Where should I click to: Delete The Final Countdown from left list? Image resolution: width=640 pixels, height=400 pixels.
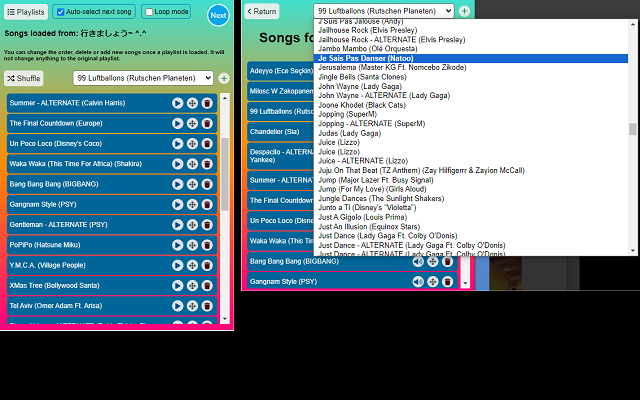[x=207, y=123]
